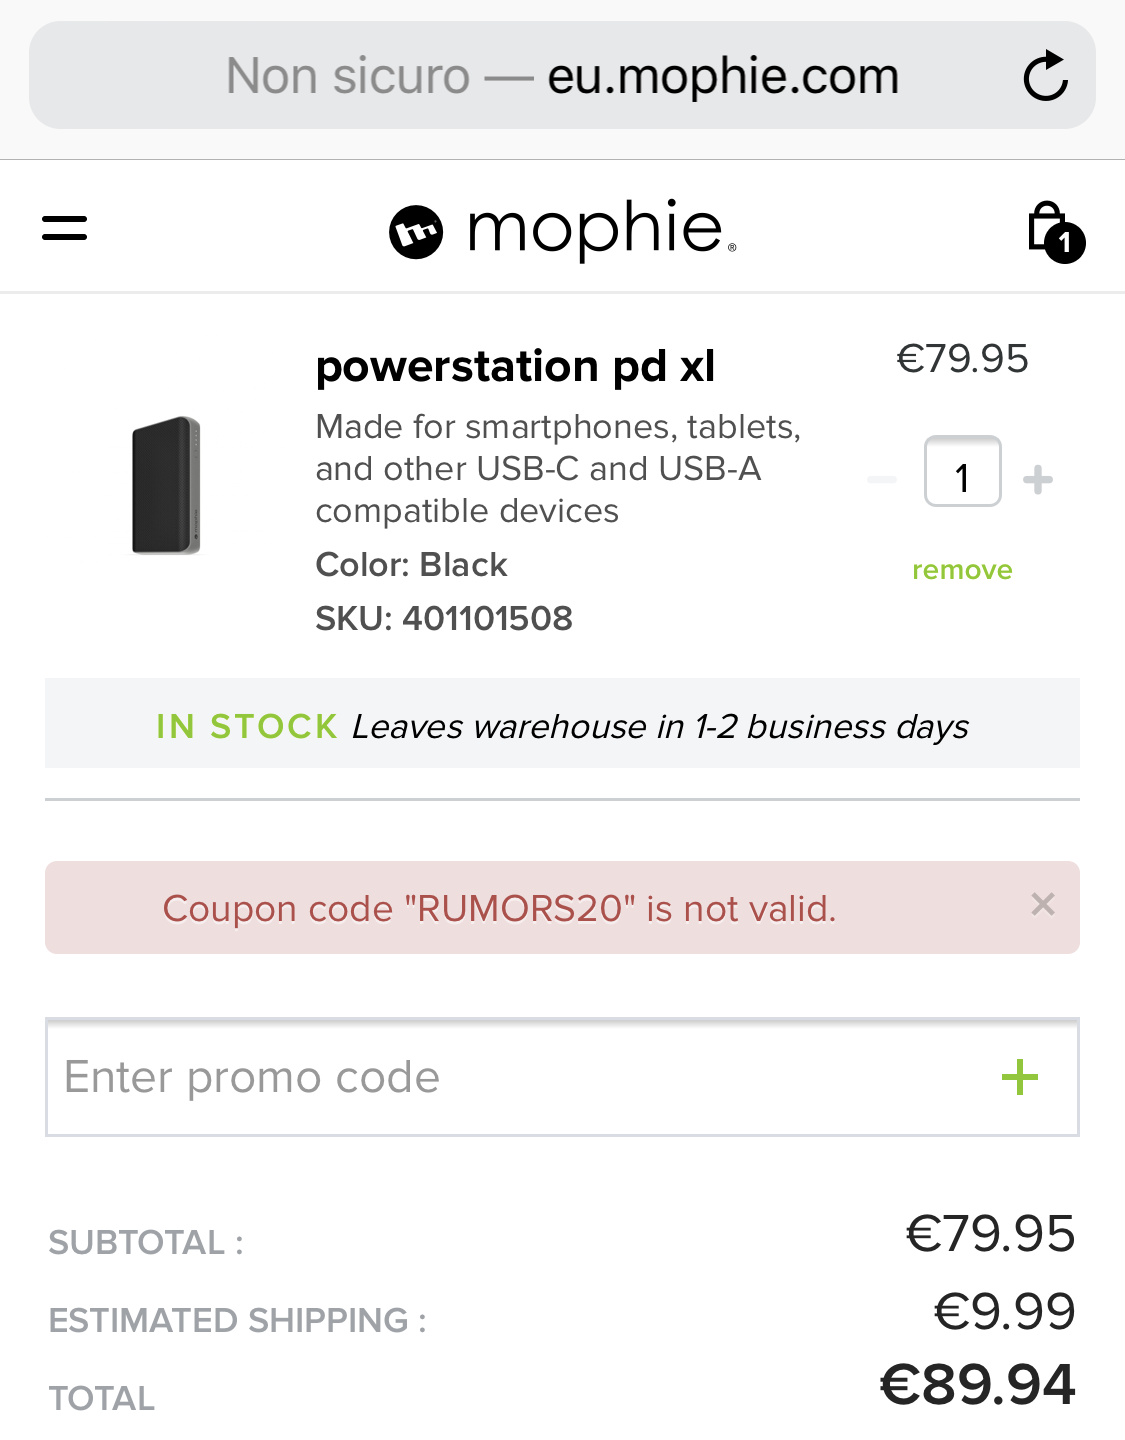Tap the €89.94 total amount

977,1385
